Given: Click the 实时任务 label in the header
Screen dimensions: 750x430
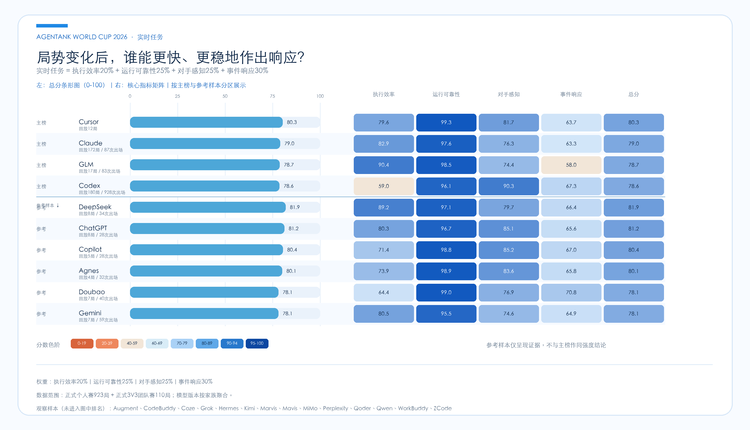Looking at the screenshot, I should click(150, 37).
